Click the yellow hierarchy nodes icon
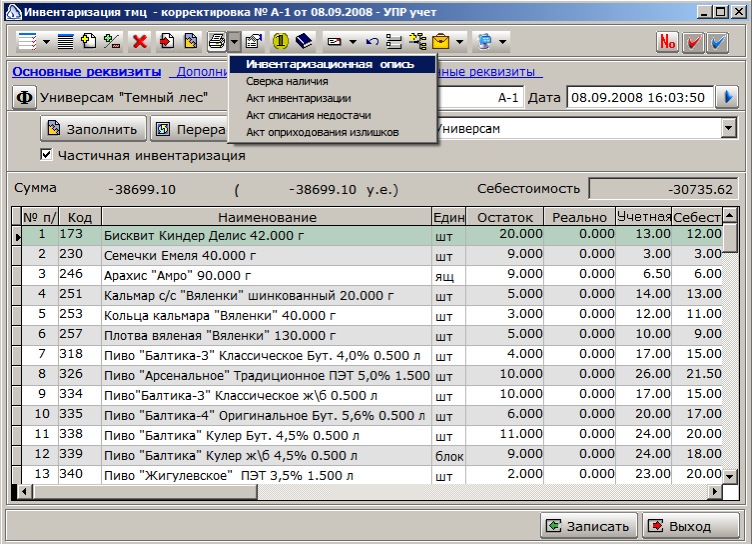The image size is (752, 545). 417,42
